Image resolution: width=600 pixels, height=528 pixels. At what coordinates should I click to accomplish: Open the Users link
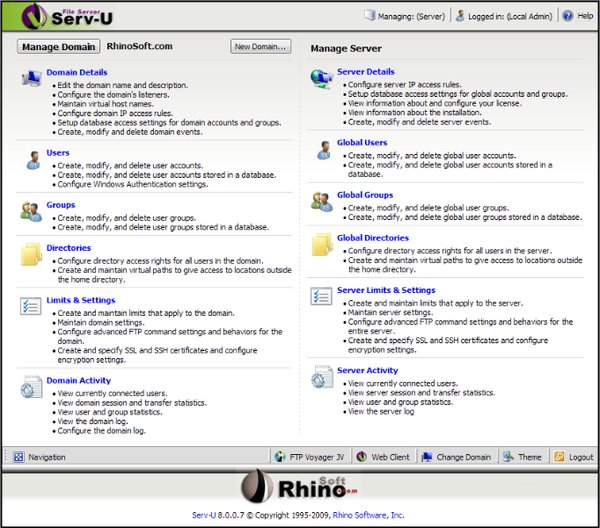coord(58,153)
